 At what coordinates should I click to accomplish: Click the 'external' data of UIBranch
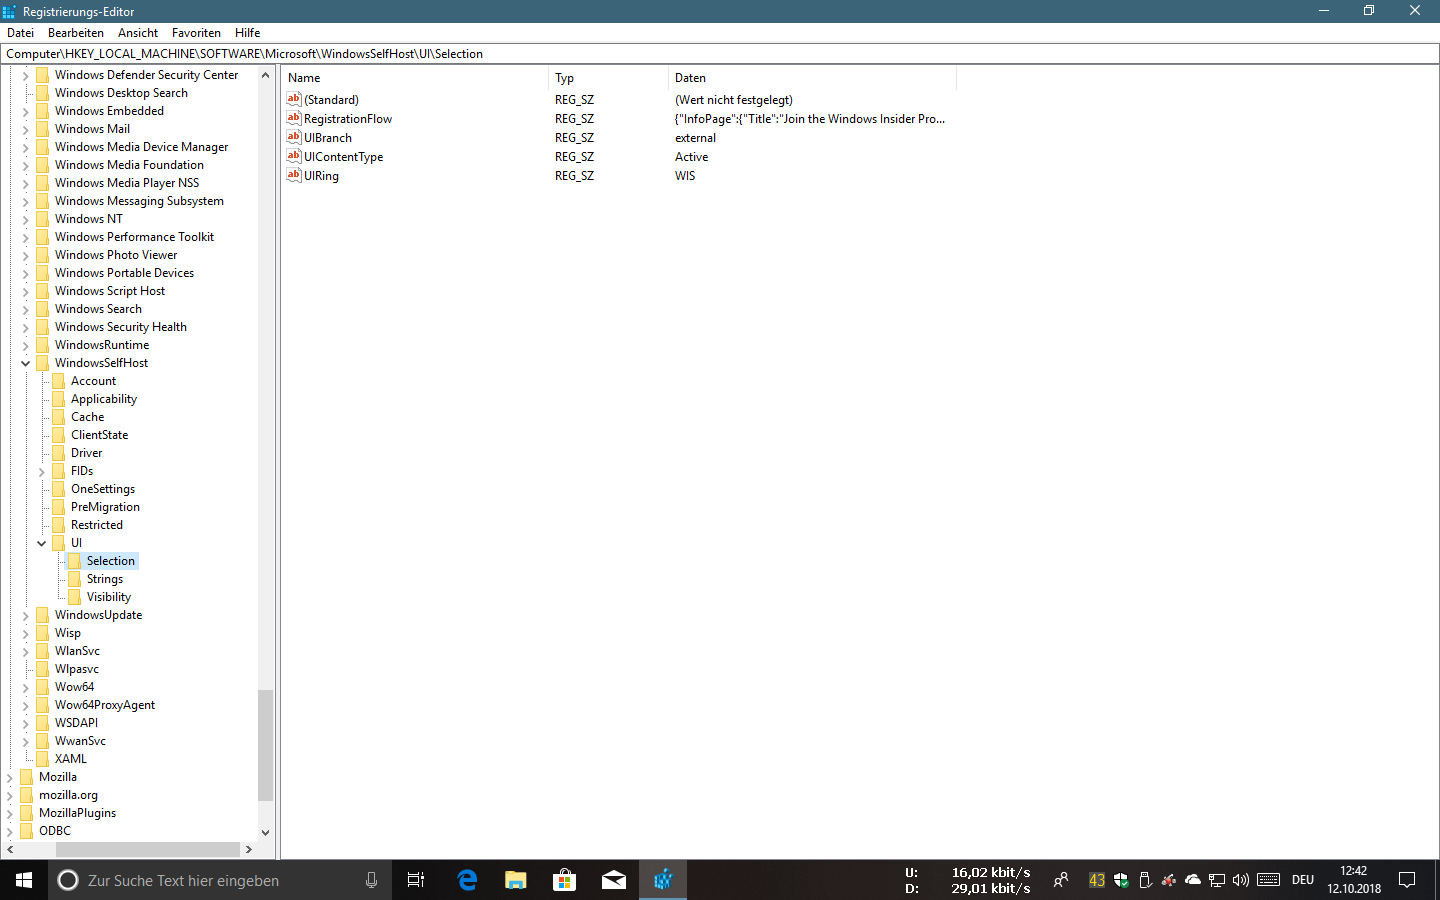(695, 138)
